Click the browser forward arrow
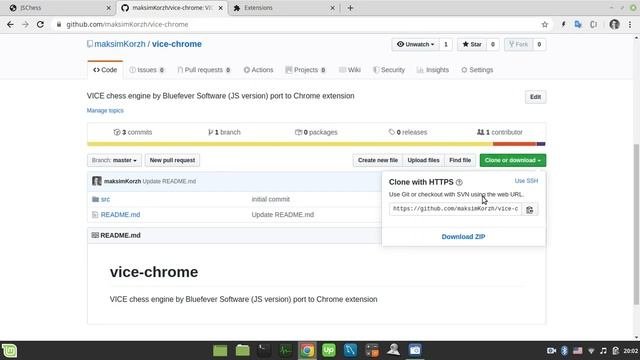This screenshot has width=640, height=360. (25, 24)
